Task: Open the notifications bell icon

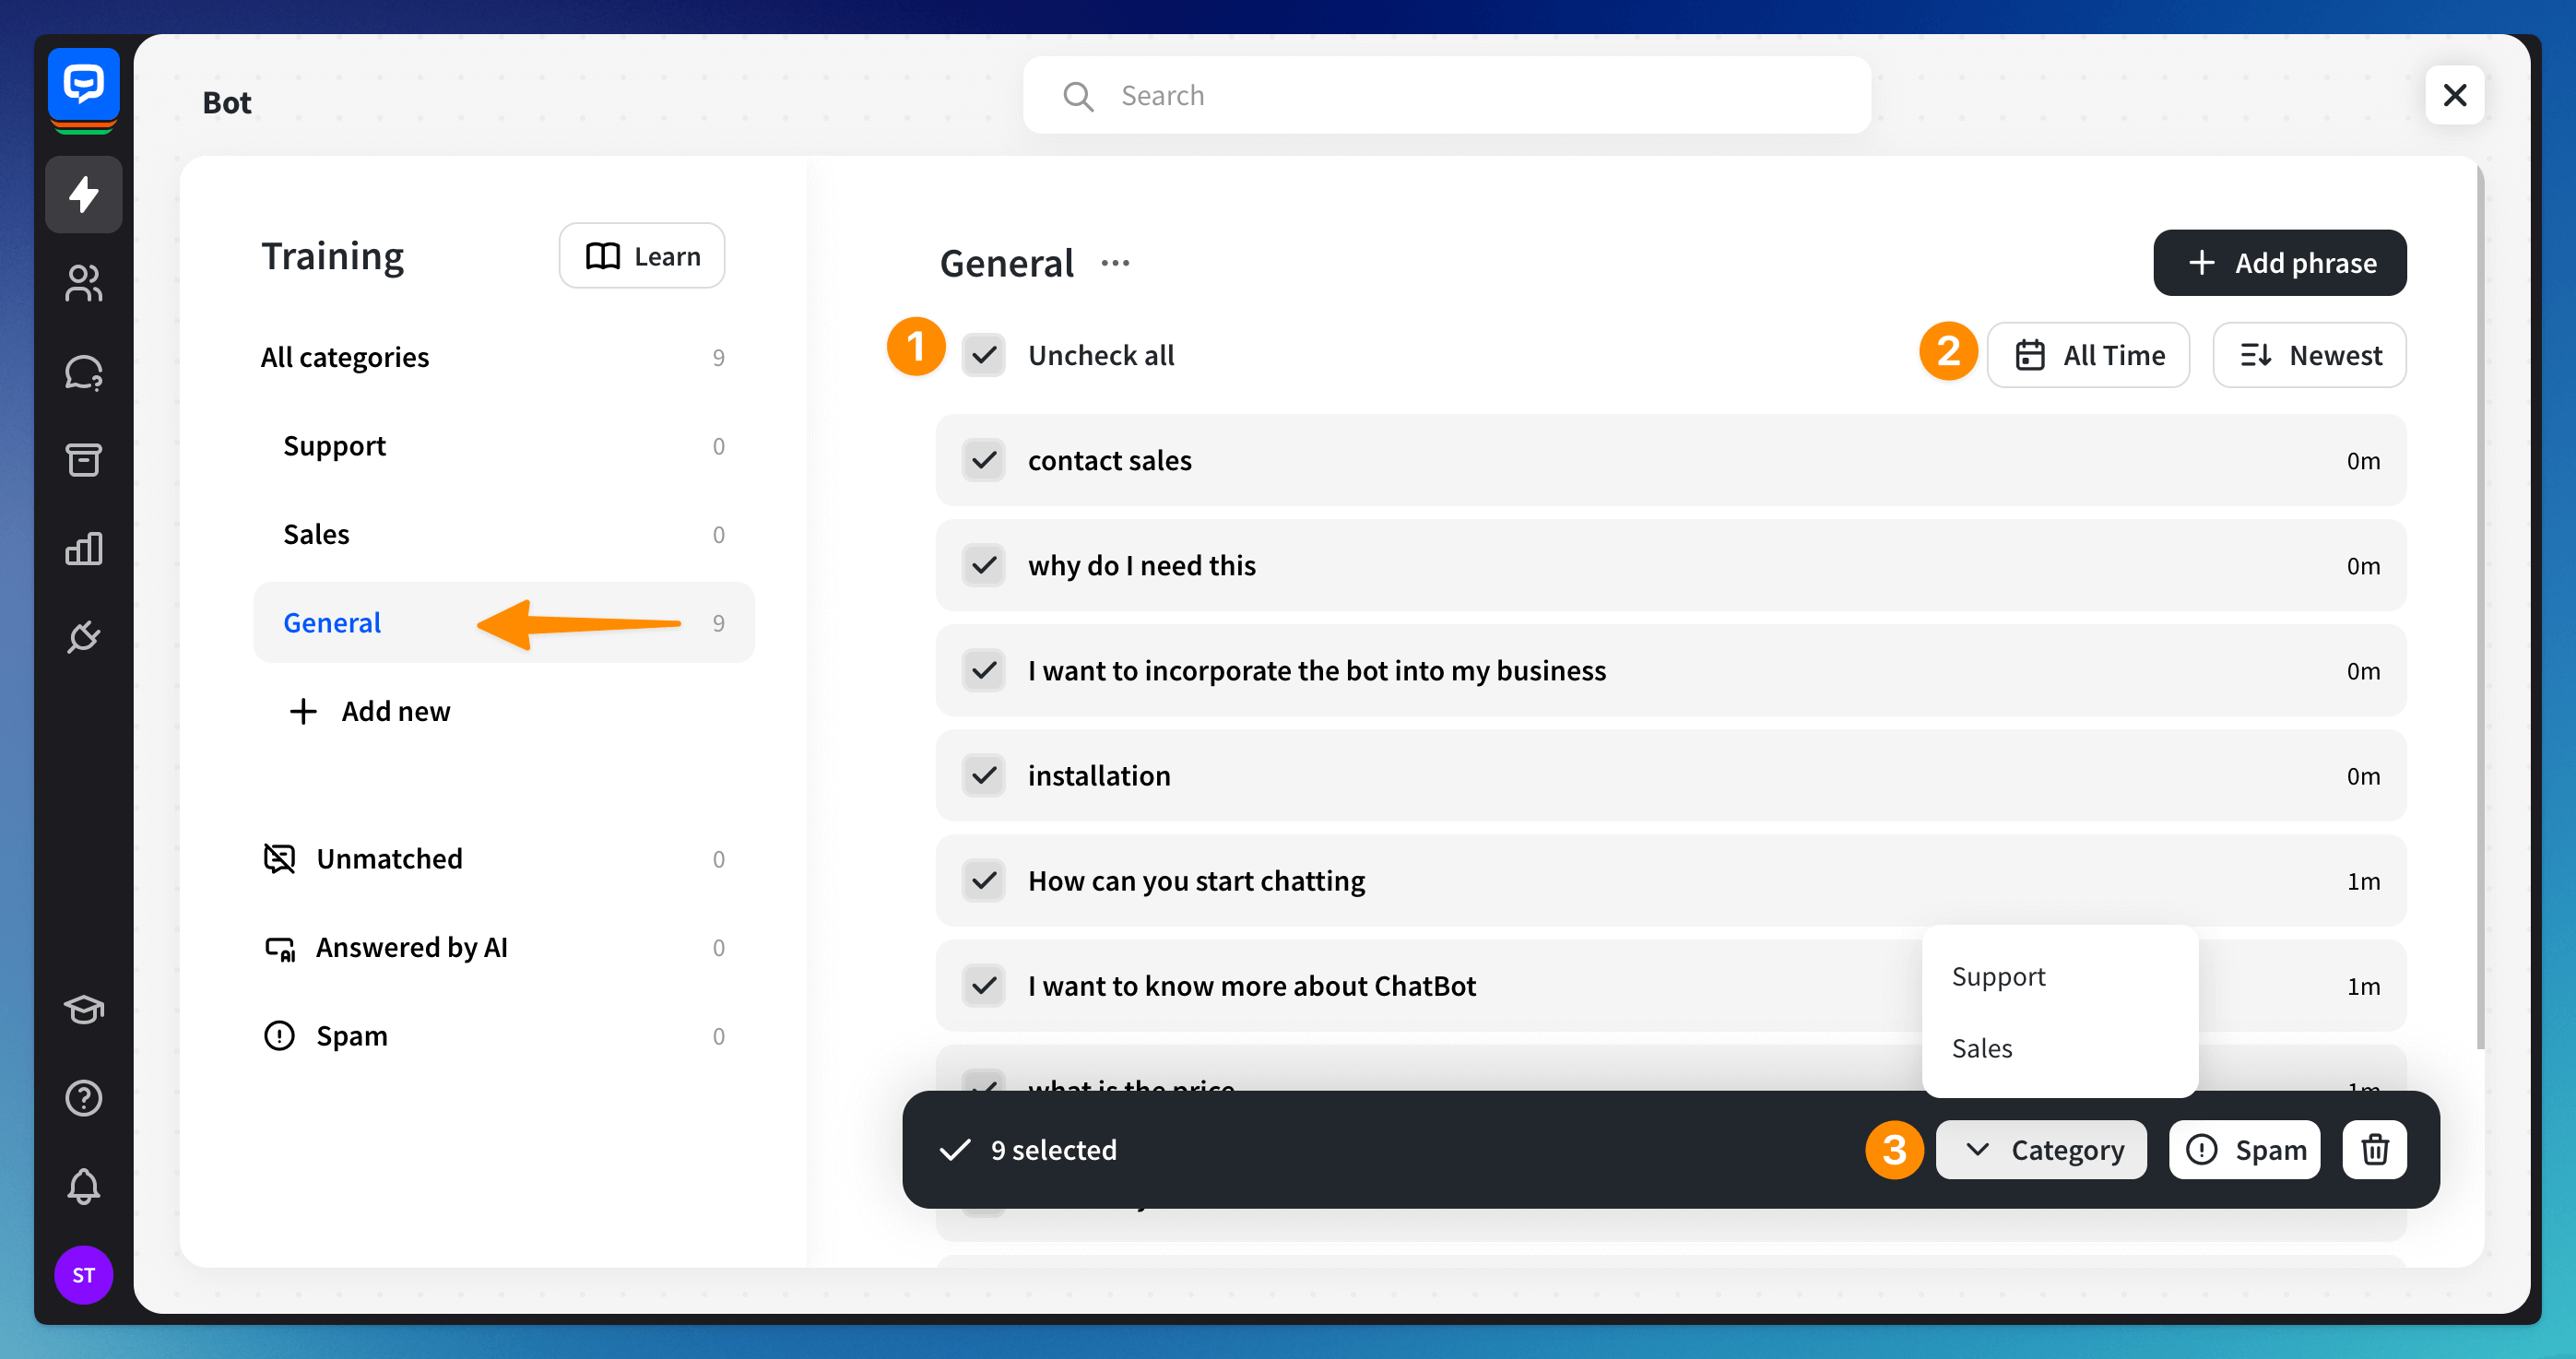Action: (84, 1186)
